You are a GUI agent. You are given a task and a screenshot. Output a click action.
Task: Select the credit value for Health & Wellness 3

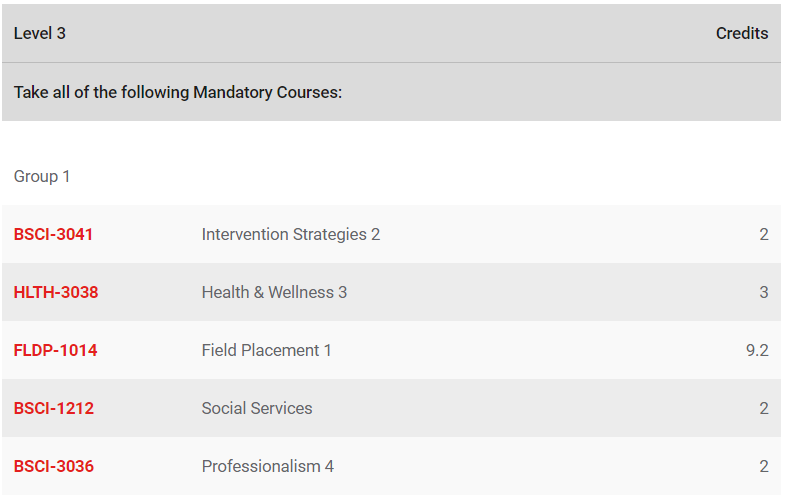click(x=763, y=293)
